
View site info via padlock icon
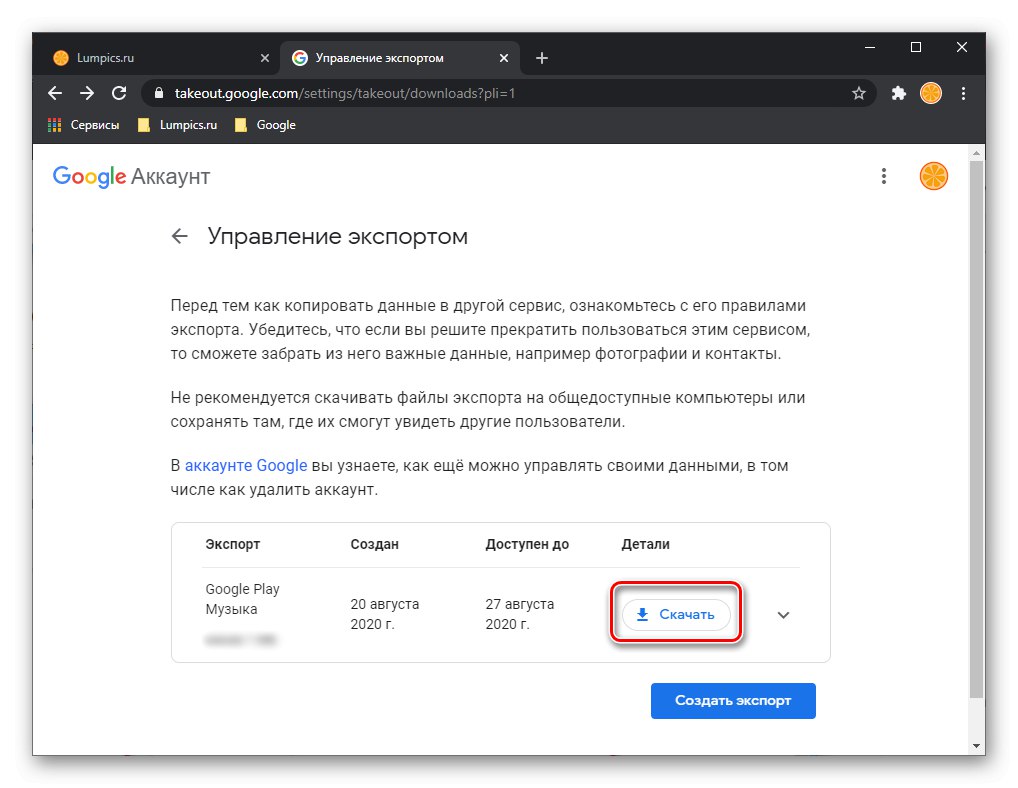[x=158, y=93]
